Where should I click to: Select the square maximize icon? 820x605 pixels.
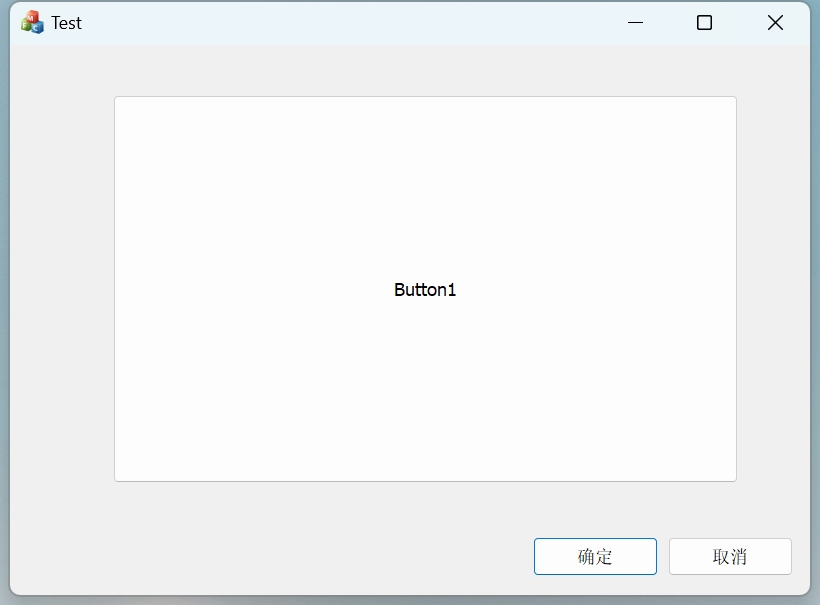[x=704, y=22]
